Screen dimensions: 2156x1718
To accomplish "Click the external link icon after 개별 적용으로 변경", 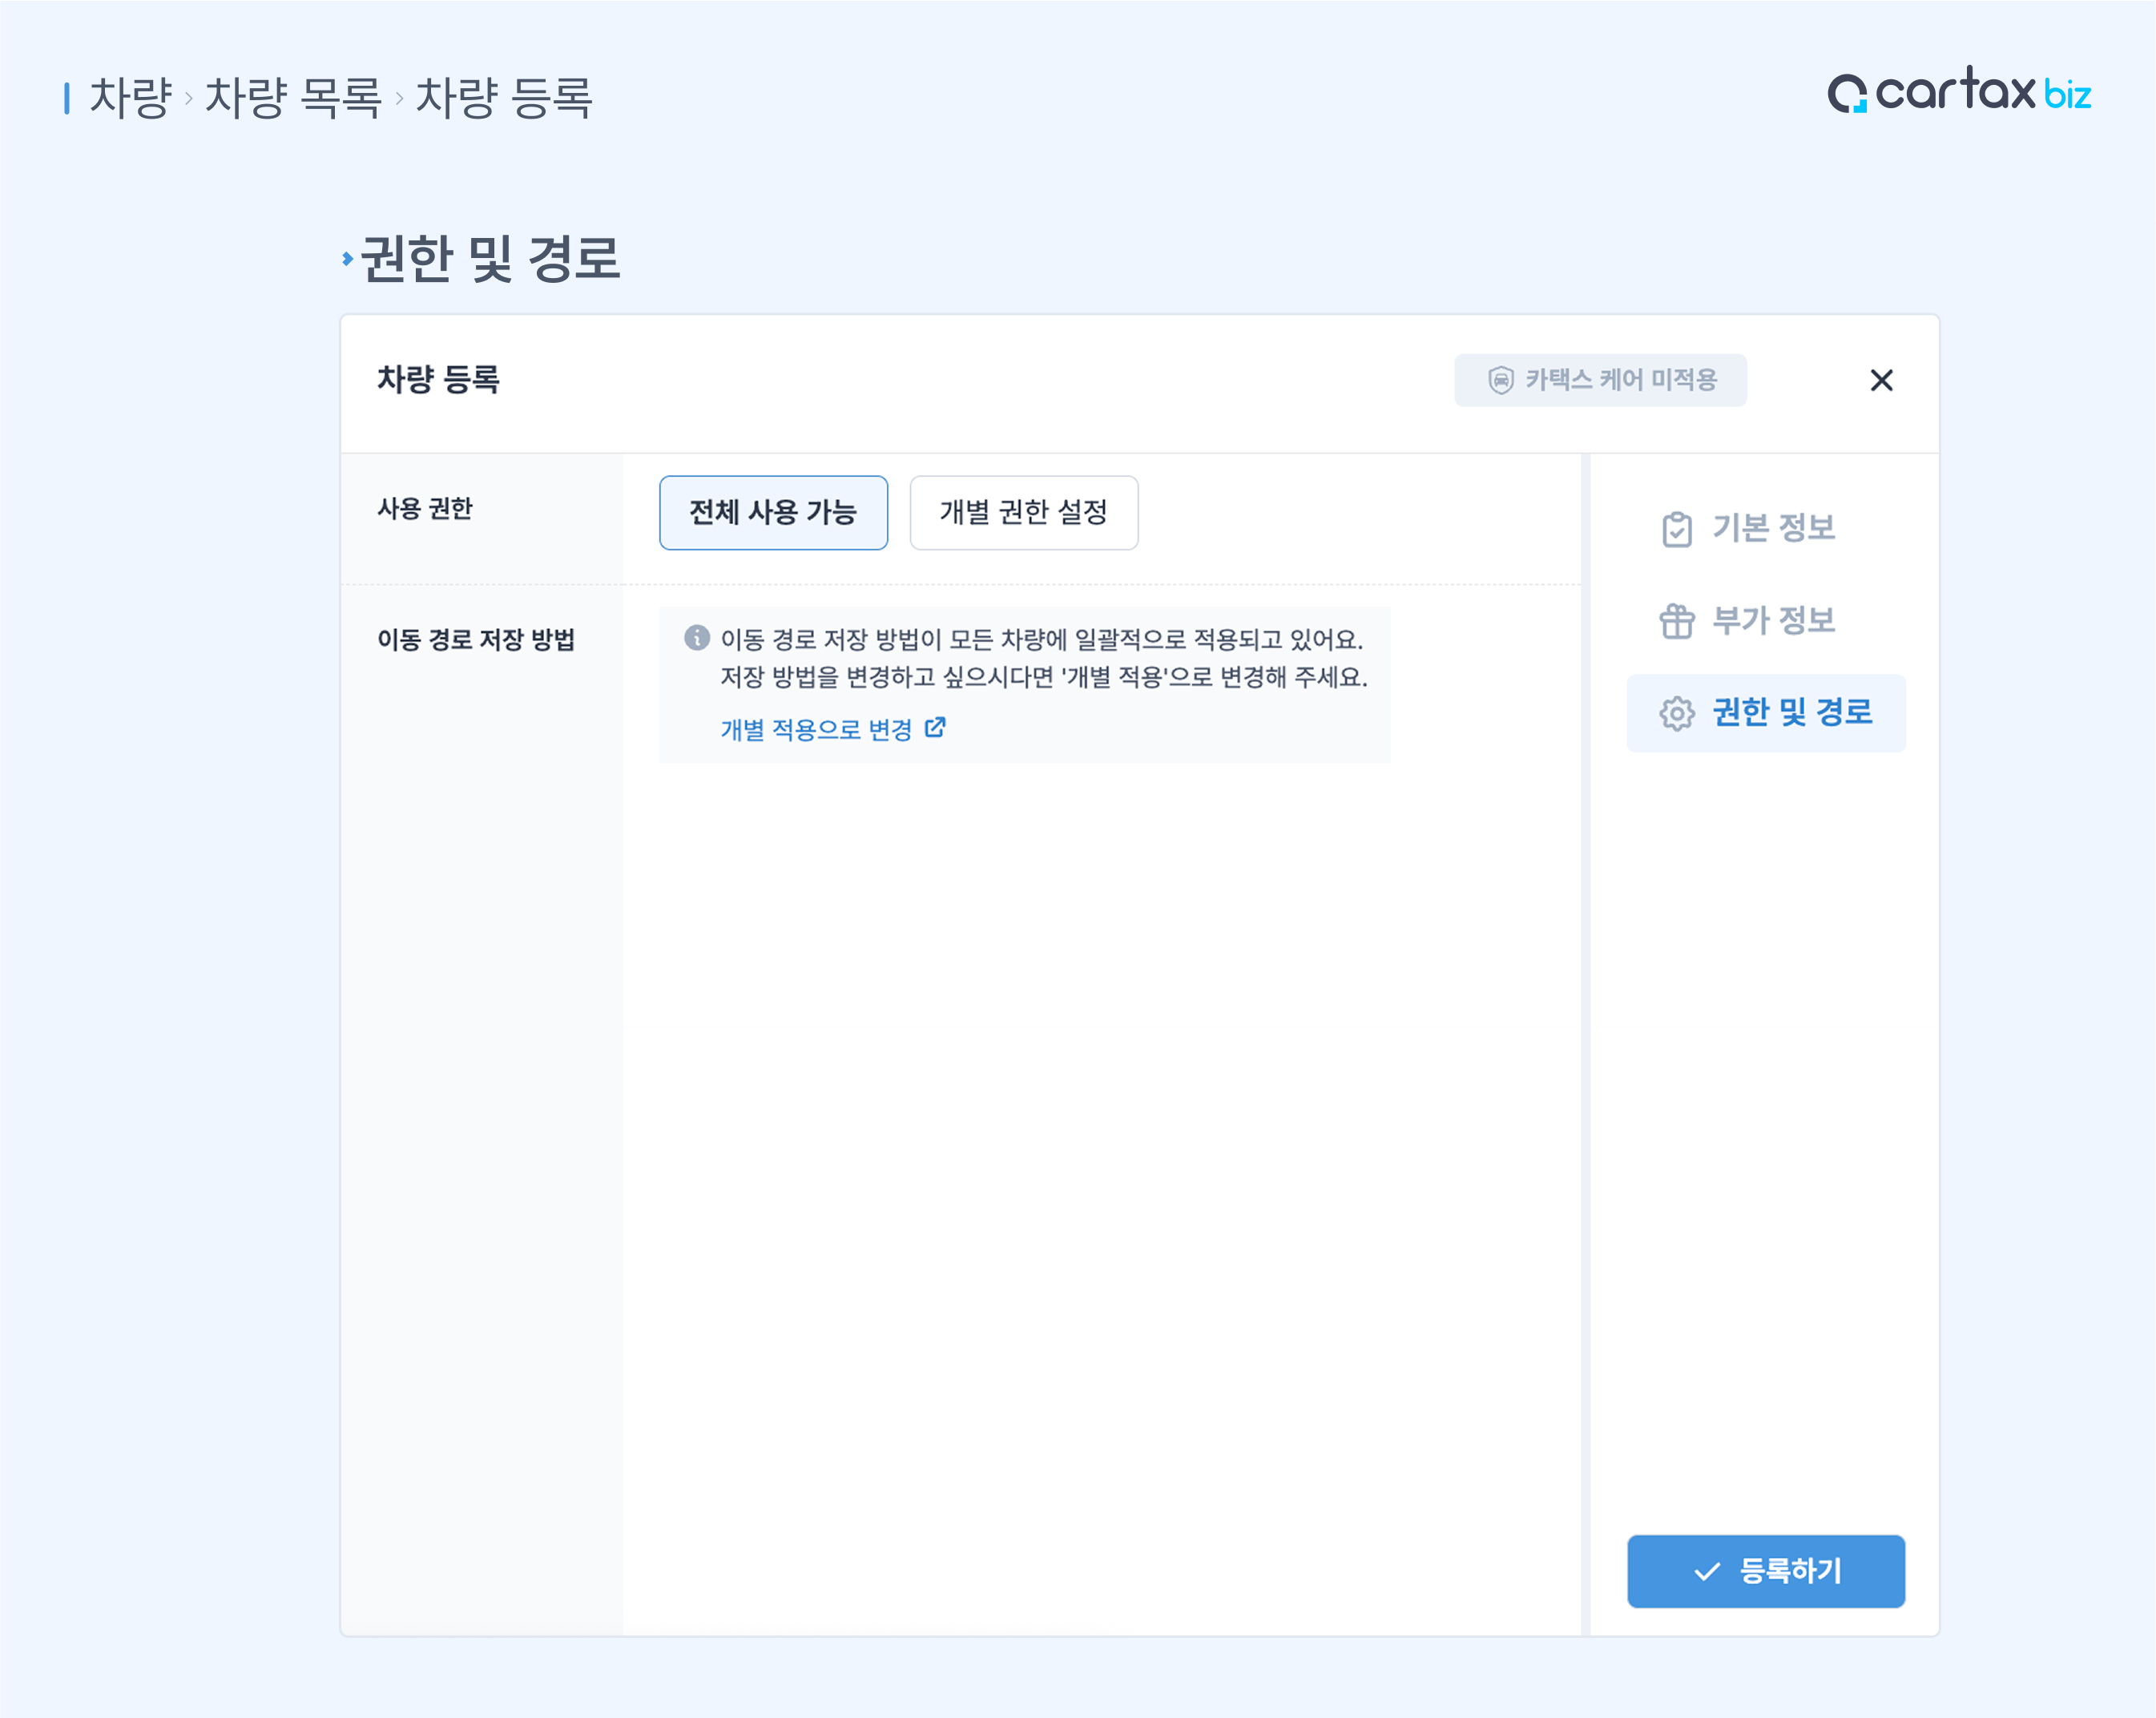I will pos(935,728).
